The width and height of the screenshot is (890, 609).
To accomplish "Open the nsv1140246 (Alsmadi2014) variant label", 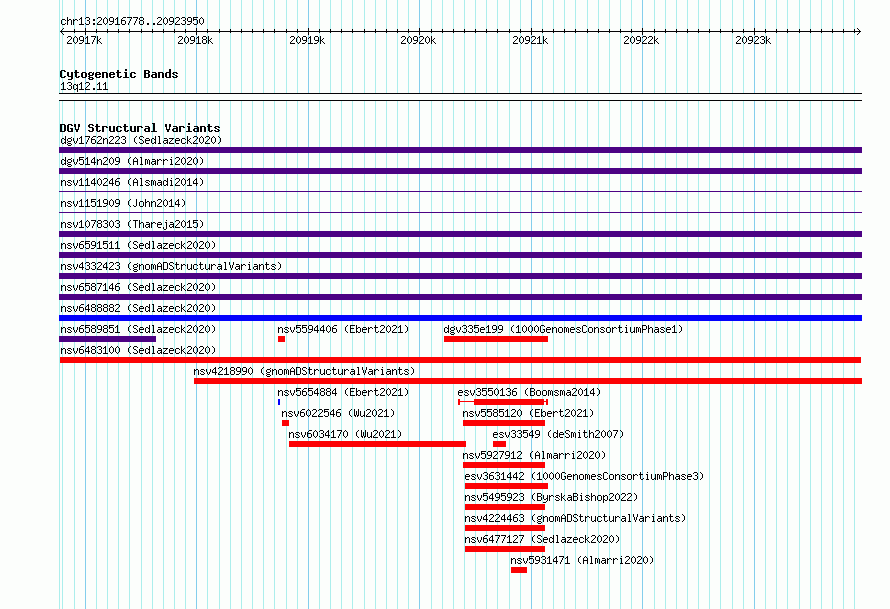I will pos(132,182).
